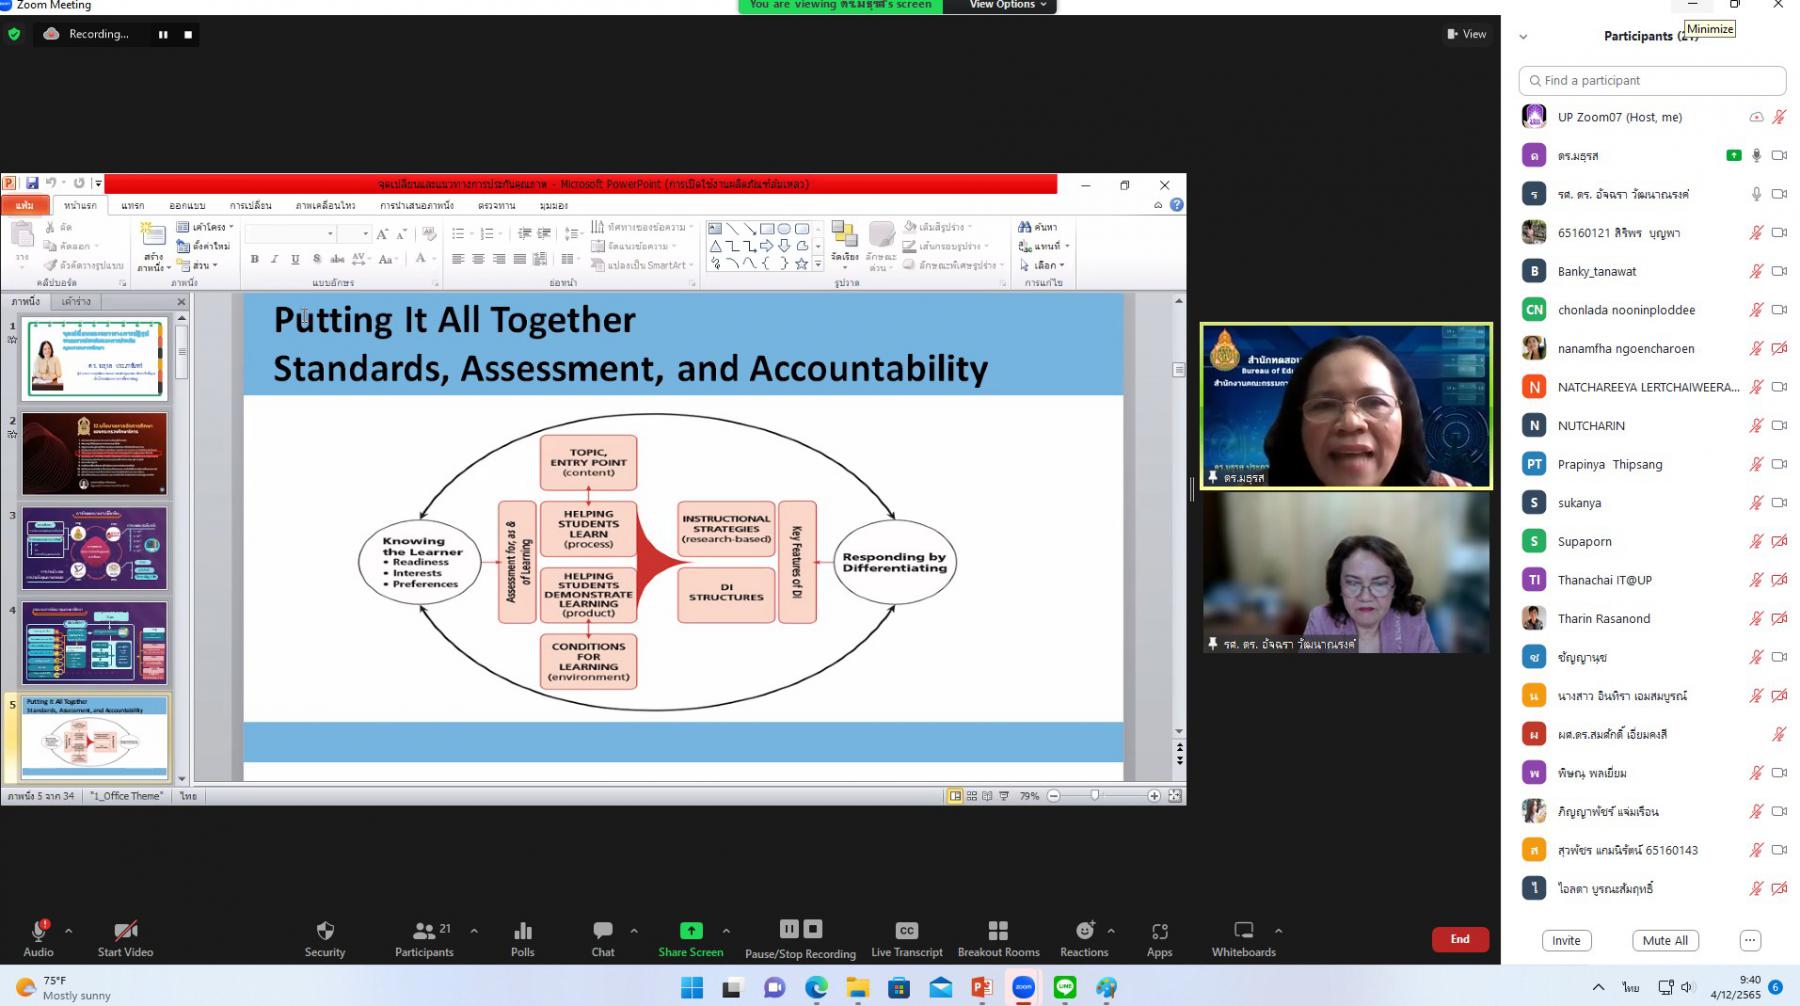Select the Design ribbon tab in PowerPoint
The height and width of the screenshot is (1006, 1800).
point(187,205)
